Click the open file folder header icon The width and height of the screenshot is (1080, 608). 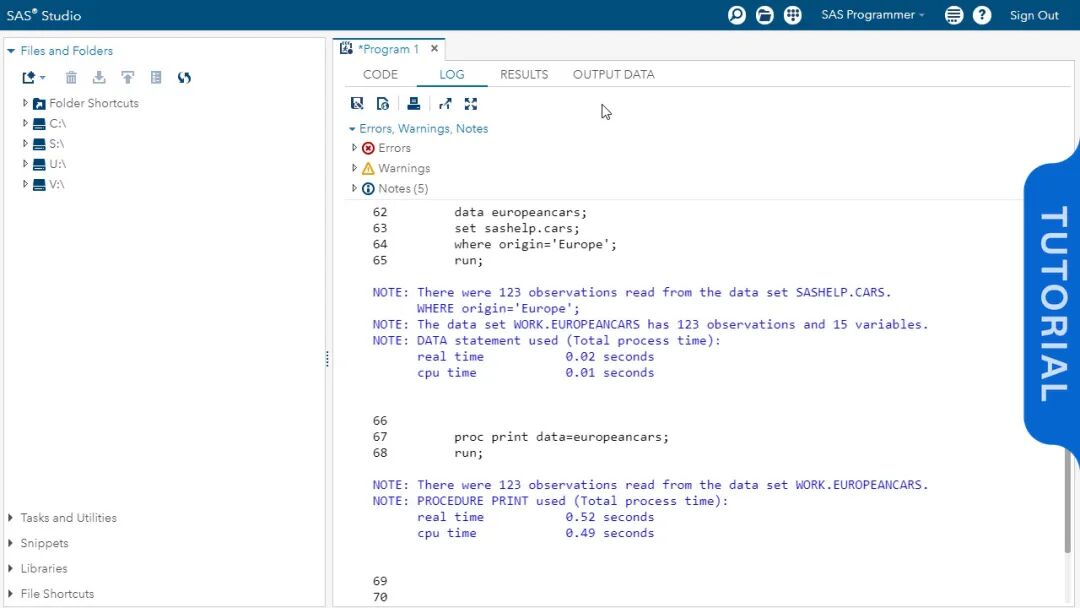[765, 15]
